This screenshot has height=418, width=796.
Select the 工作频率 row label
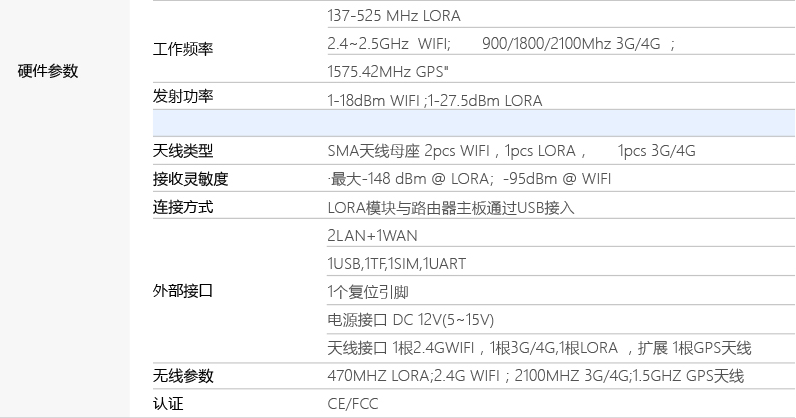(x=183, y=48)
